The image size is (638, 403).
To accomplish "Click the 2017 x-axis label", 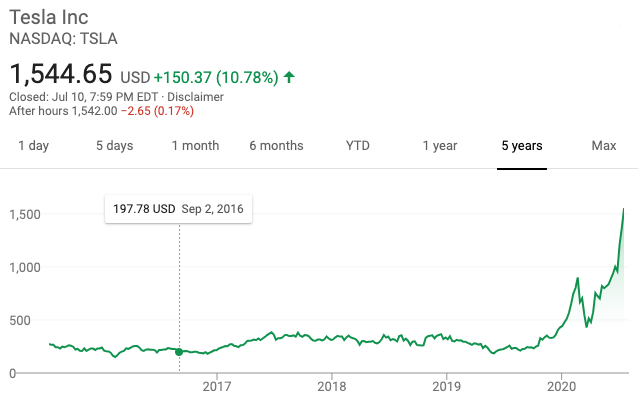I will (x=217, y=386).
